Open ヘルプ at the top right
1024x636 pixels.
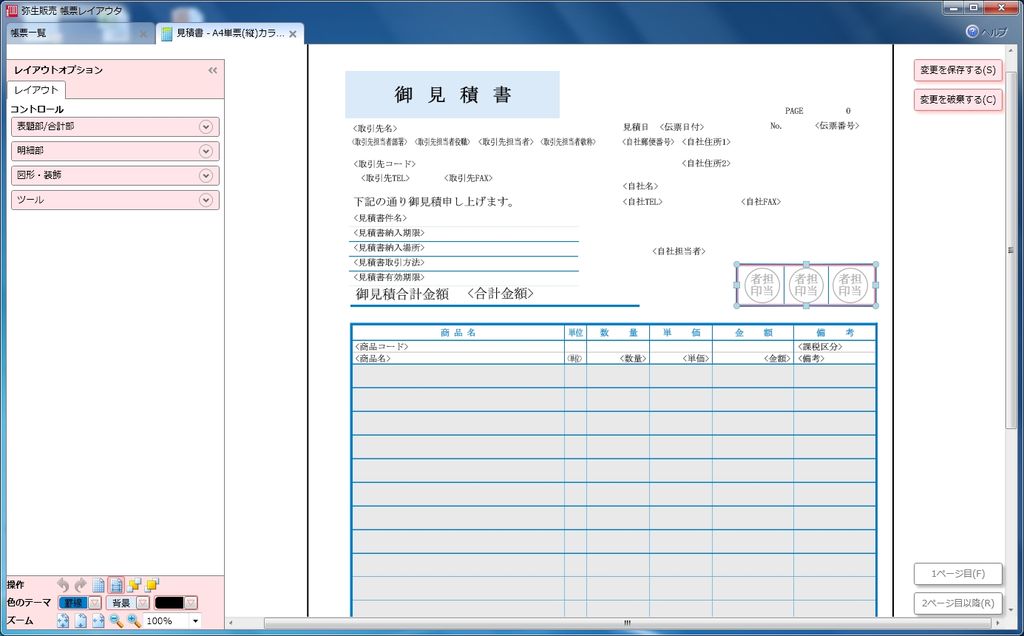coord(987,32)
